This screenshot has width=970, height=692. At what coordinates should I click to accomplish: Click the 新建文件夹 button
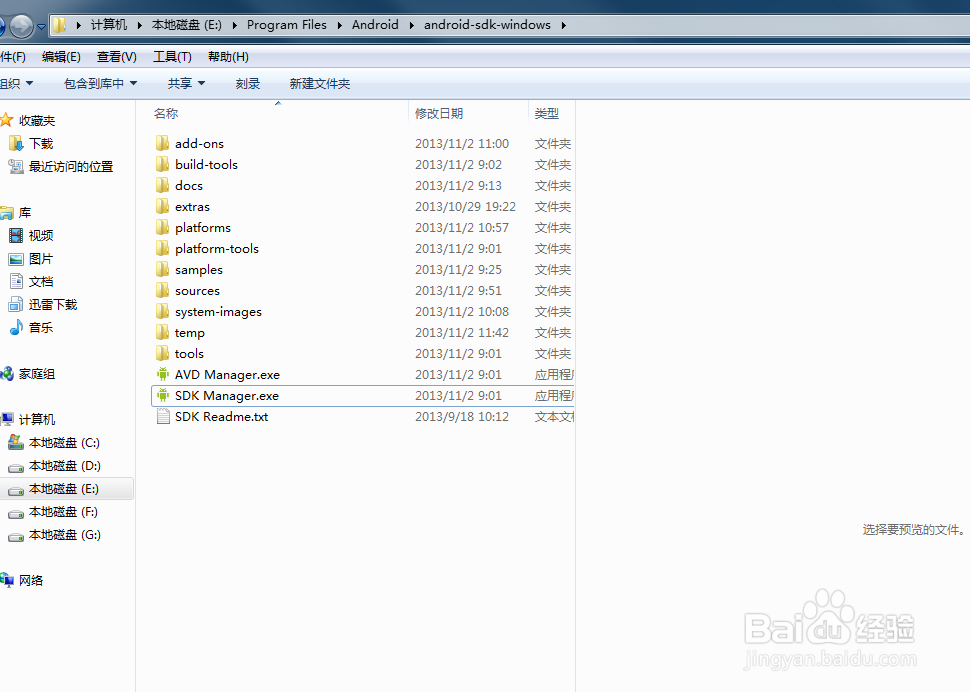[319, 83]
